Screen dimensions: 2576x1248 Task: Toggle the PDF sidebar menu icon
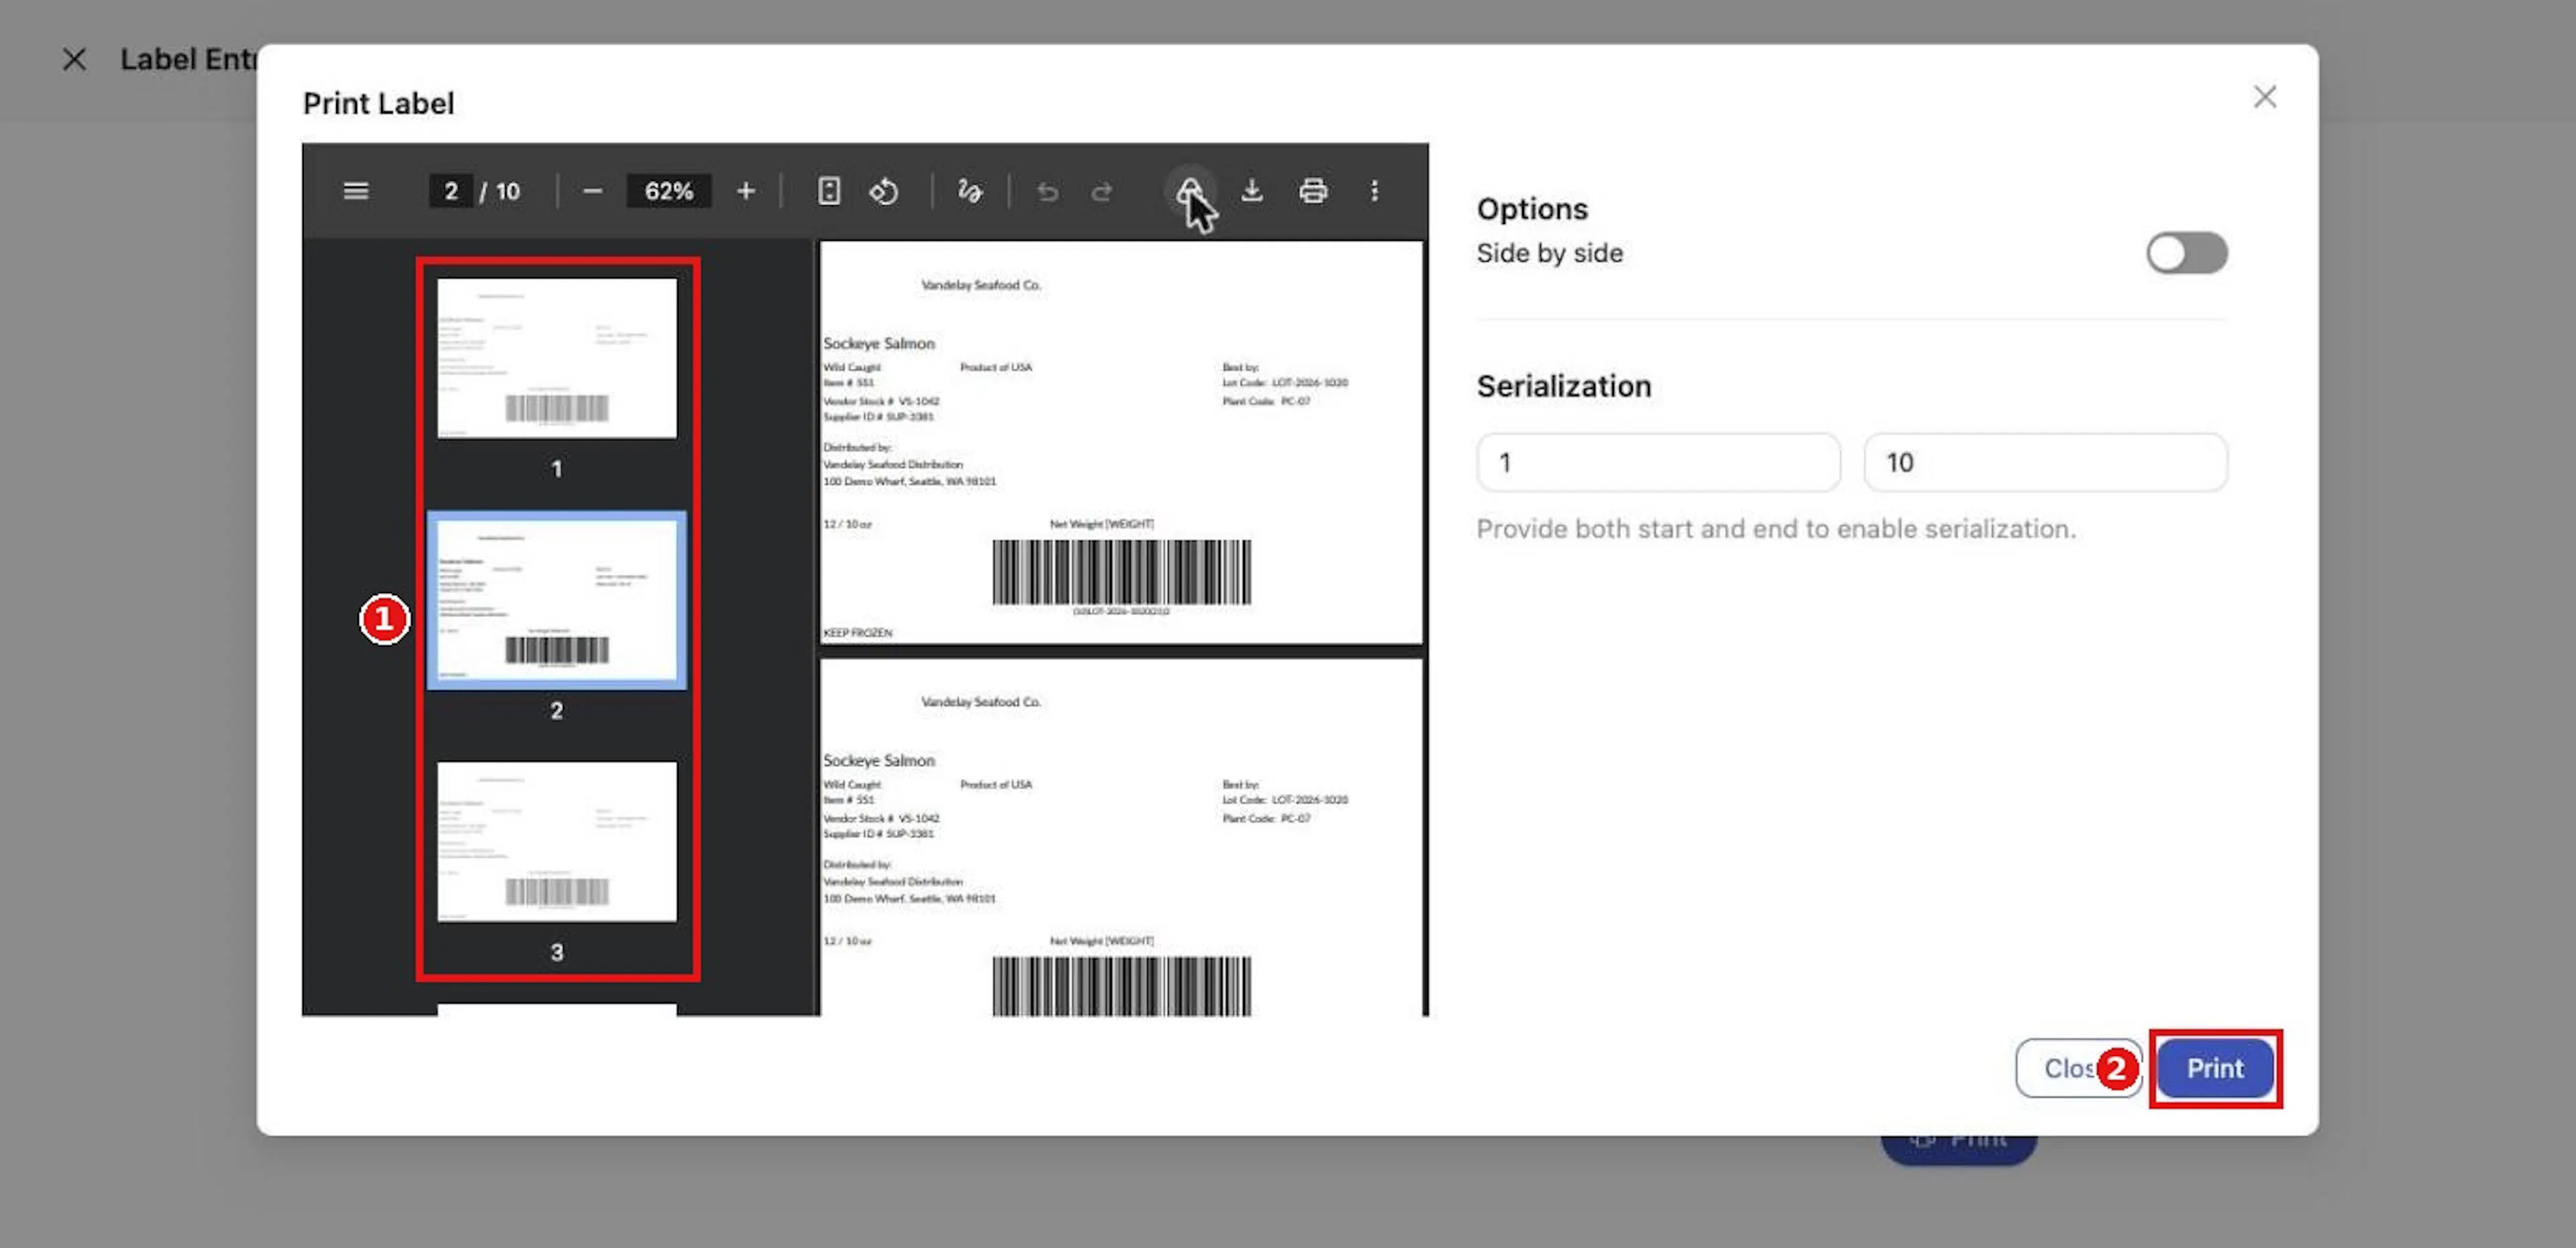pyautogui.click(x=356, y=191)
